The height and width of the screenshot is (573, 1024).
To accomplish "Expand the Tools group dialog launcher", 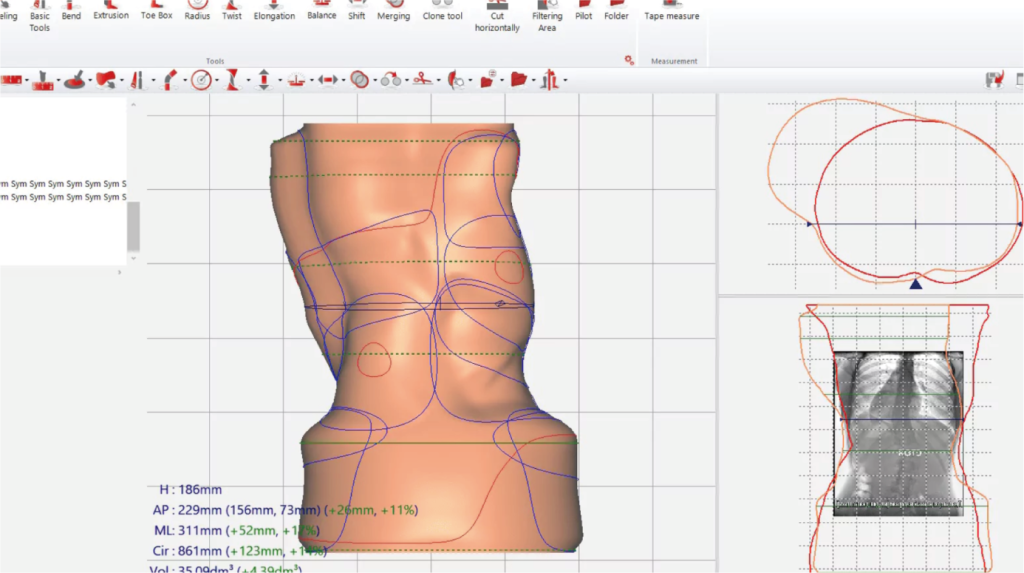I will (629, 61).
